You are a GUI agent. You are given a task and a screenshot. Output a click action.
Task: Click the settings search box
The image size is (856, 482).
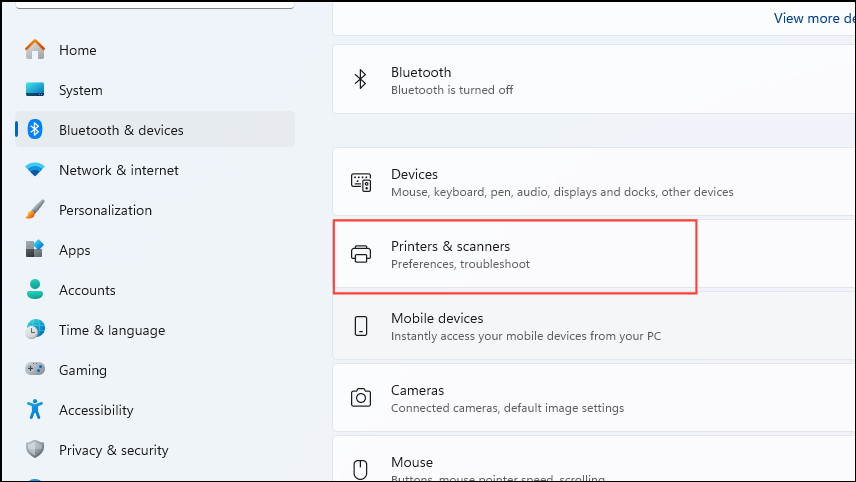click(x=155, y=4)
